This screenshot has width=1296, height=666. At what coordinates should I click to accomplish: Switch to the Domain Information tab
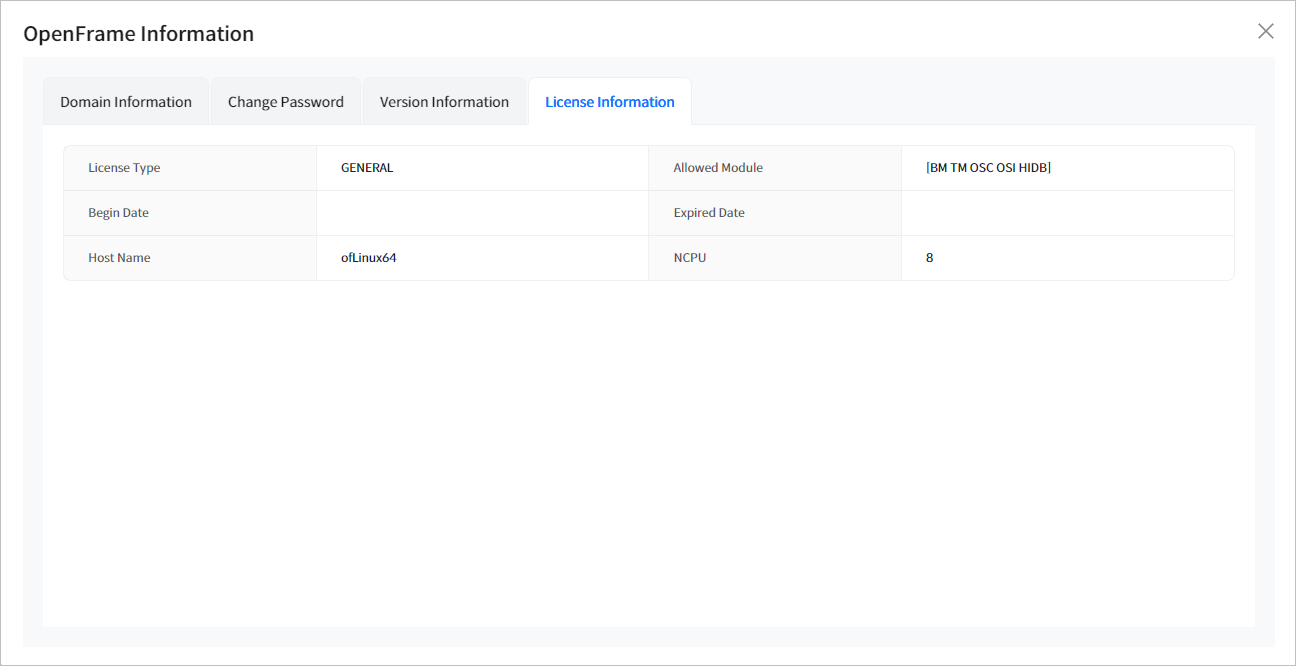126,102
